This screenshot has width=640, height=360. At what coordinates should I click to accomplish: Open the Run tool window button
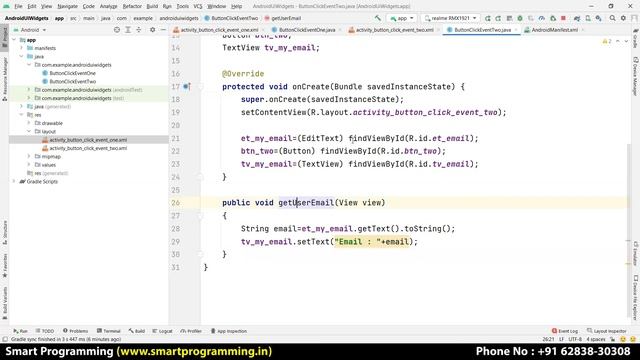coord(20,331)
